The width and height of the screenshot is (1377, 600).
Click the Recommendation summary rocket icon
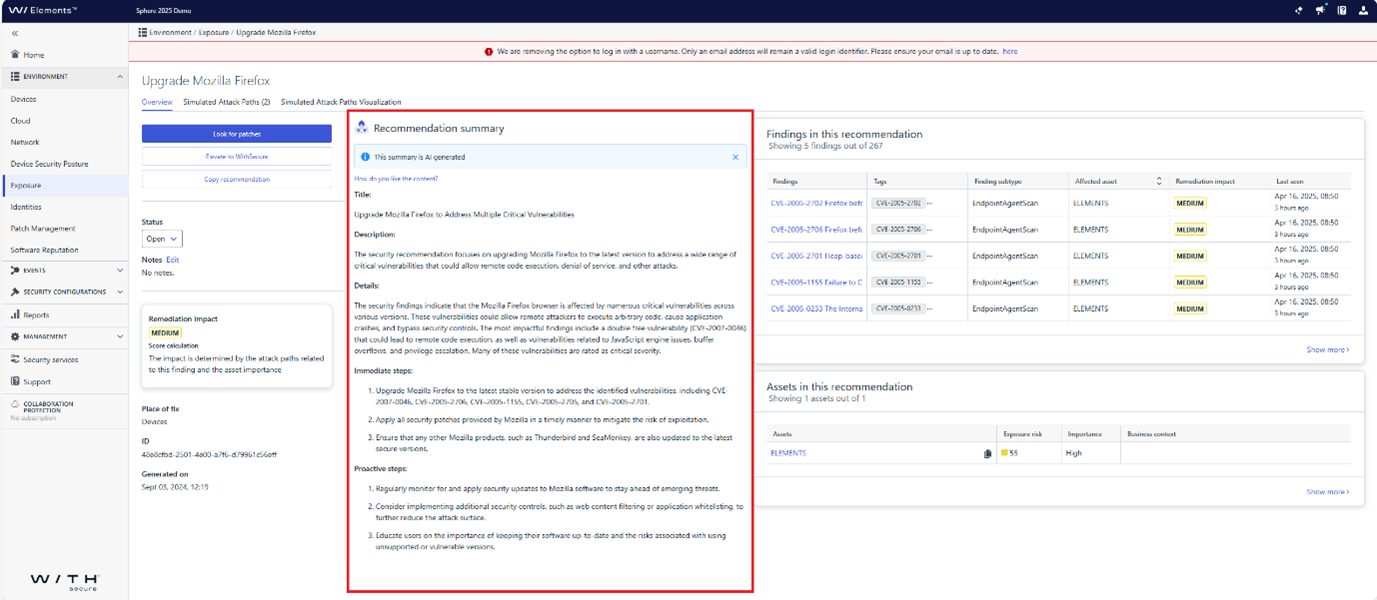point(362,128)
